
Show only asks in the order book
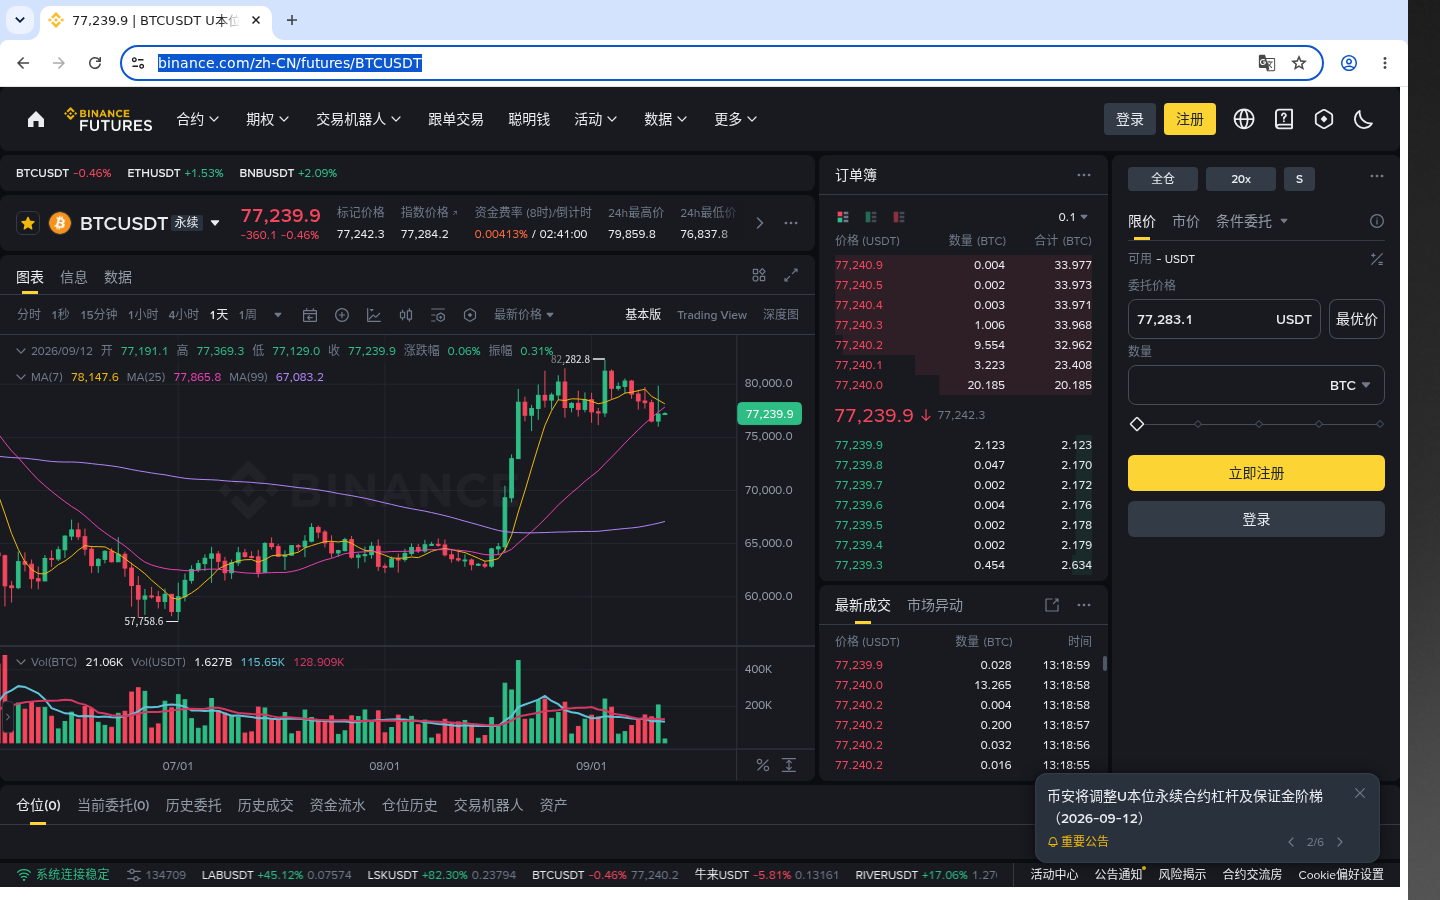coord(899,217)
